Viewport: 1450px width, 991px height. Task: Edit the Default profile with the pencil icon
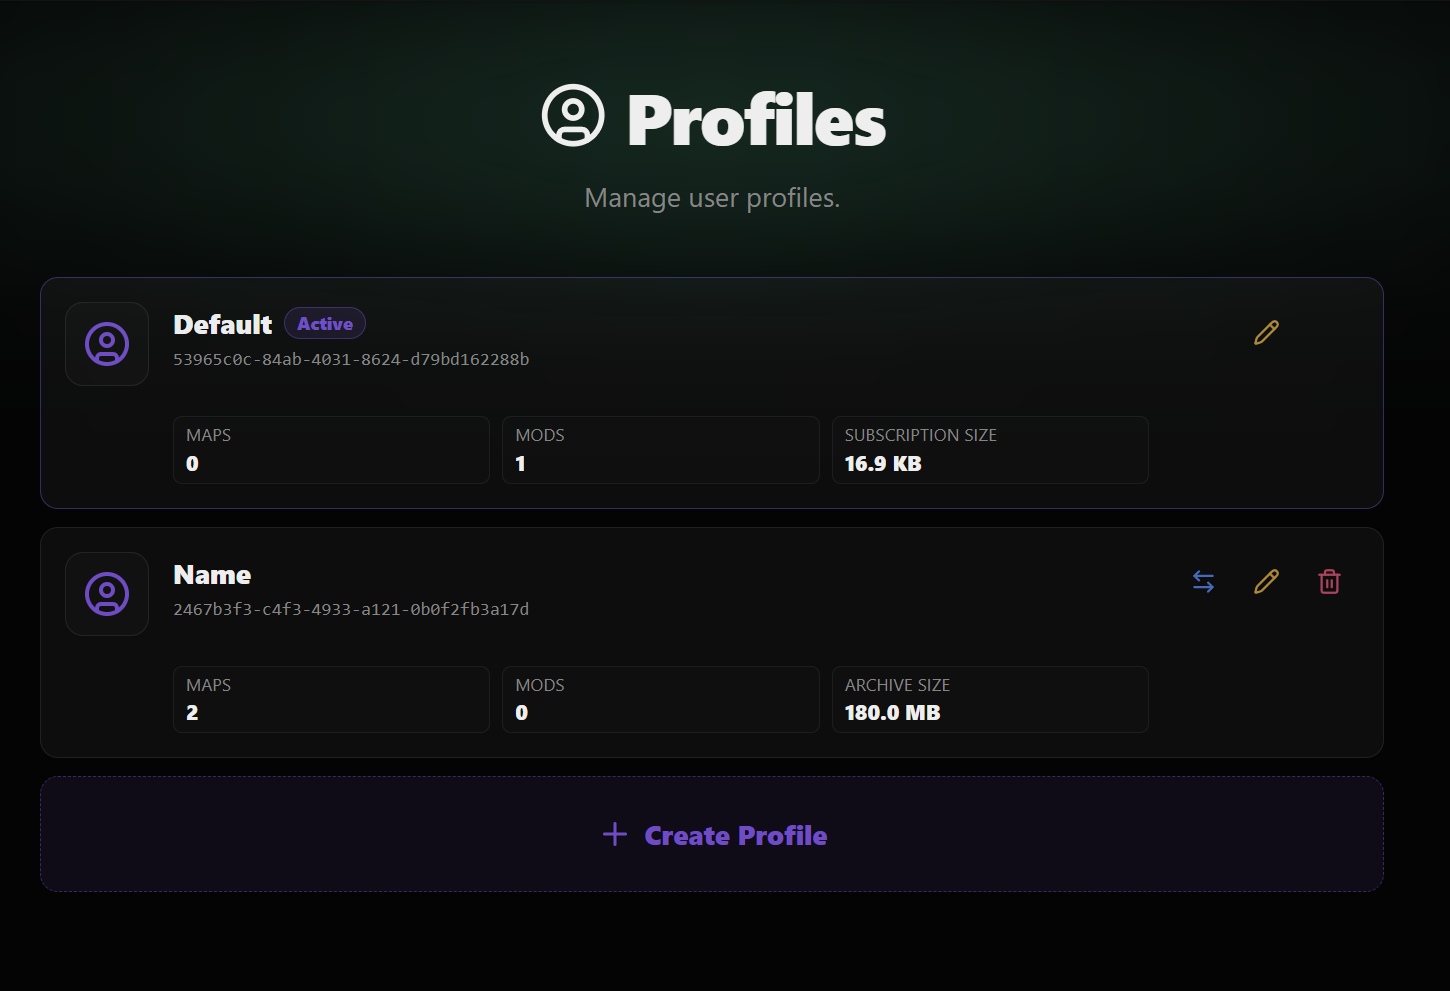pos(1266,333)
